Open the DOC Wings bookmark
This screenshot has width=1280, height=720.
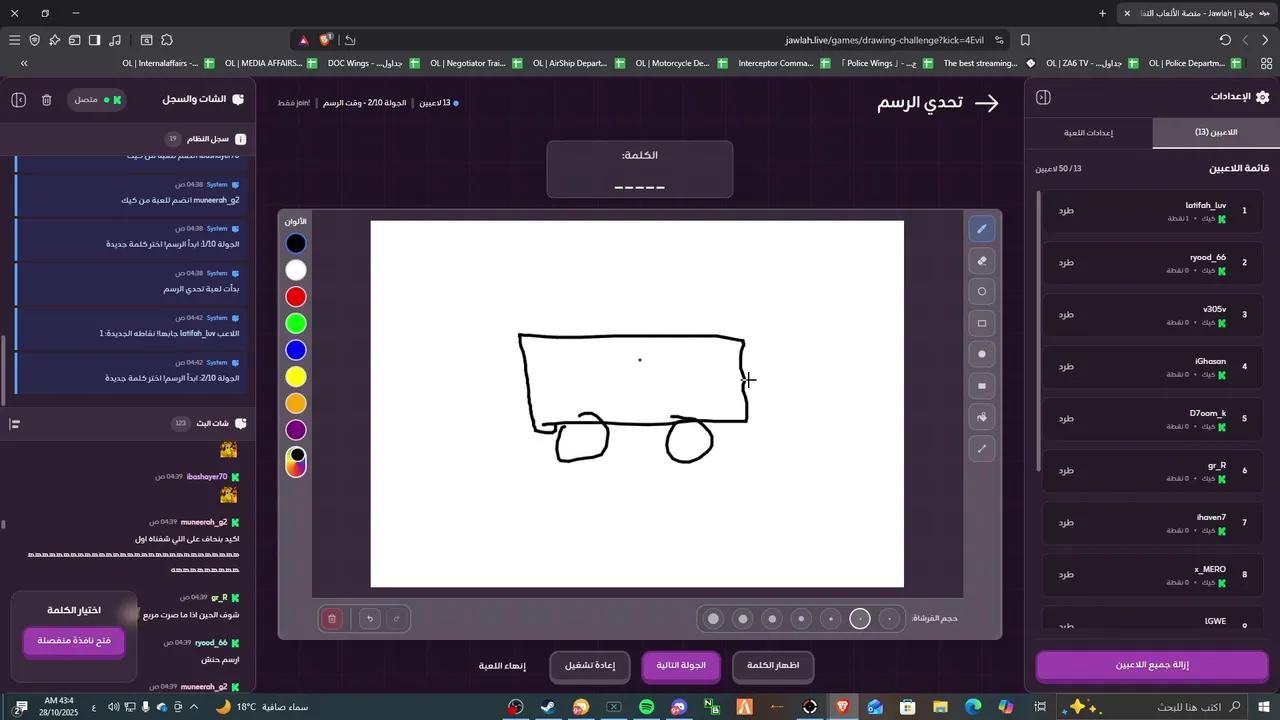(371, 63)
